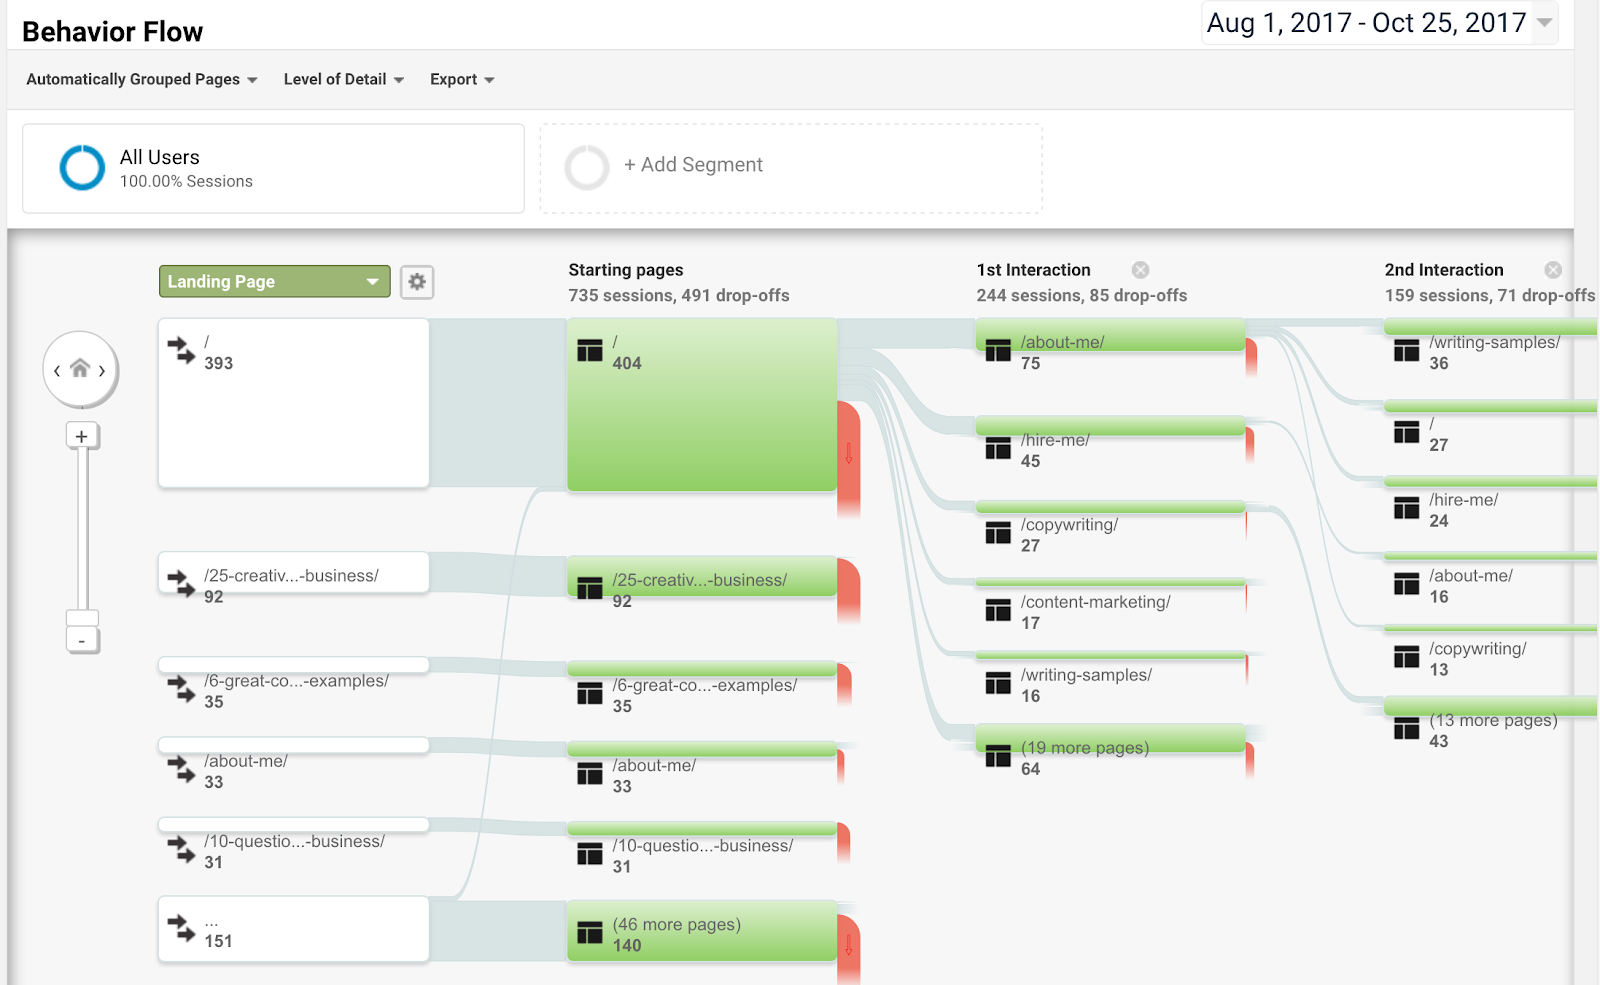The width and height of the screenshot is (1600, 985).
Task: Pan flow right with the right arrow
Action: pyautogui.click(x=102, y=371)
